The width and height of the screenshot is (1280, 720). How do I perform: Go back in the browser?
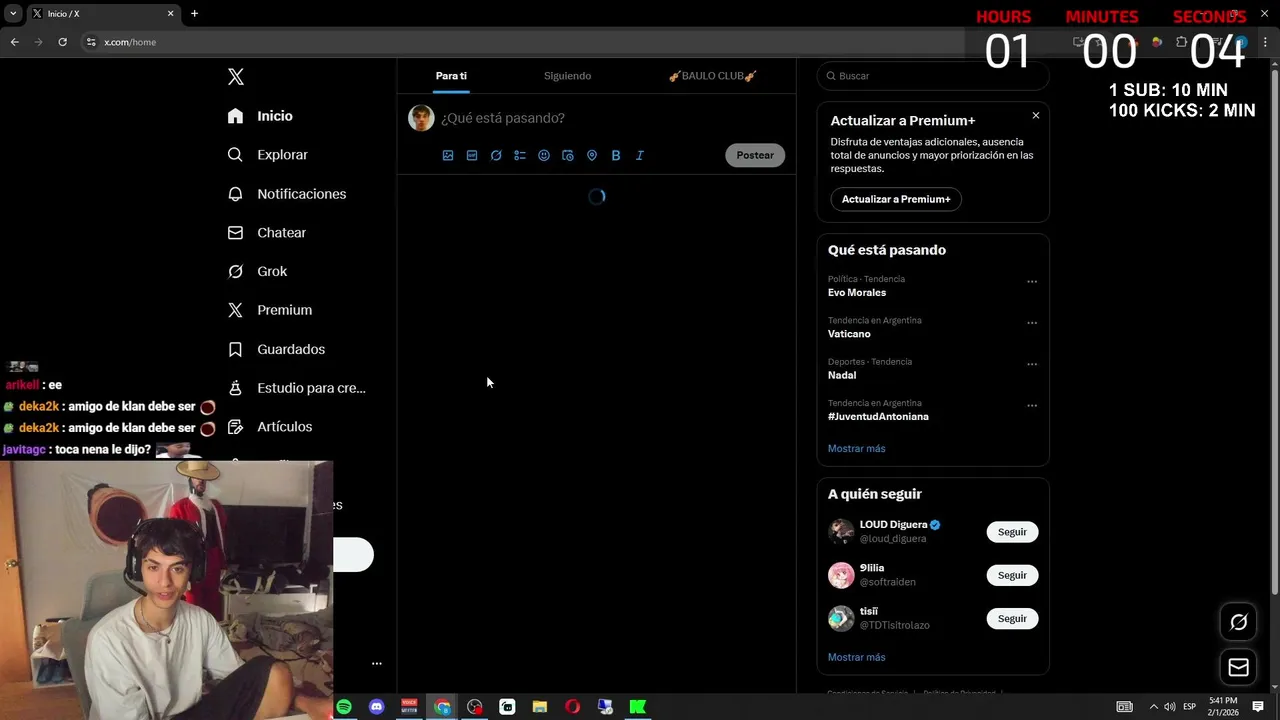click(14, 42)
